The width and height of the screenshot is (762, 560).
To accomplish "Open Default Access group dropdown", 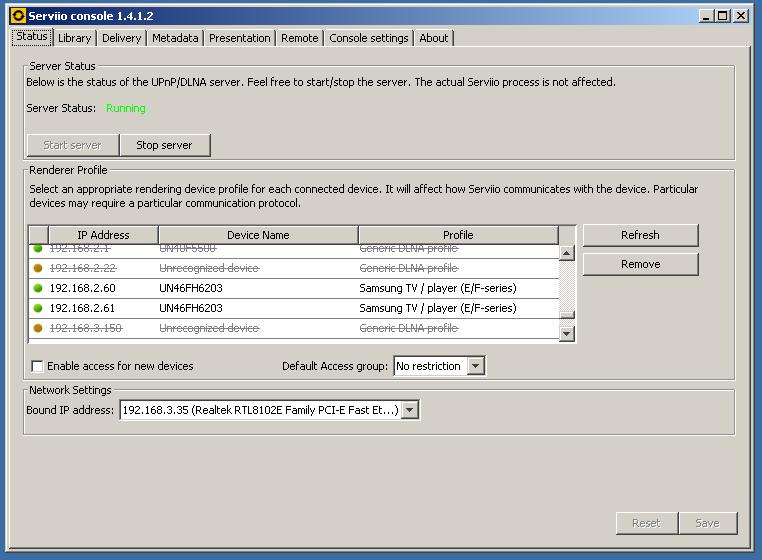I will coord(476,366).
